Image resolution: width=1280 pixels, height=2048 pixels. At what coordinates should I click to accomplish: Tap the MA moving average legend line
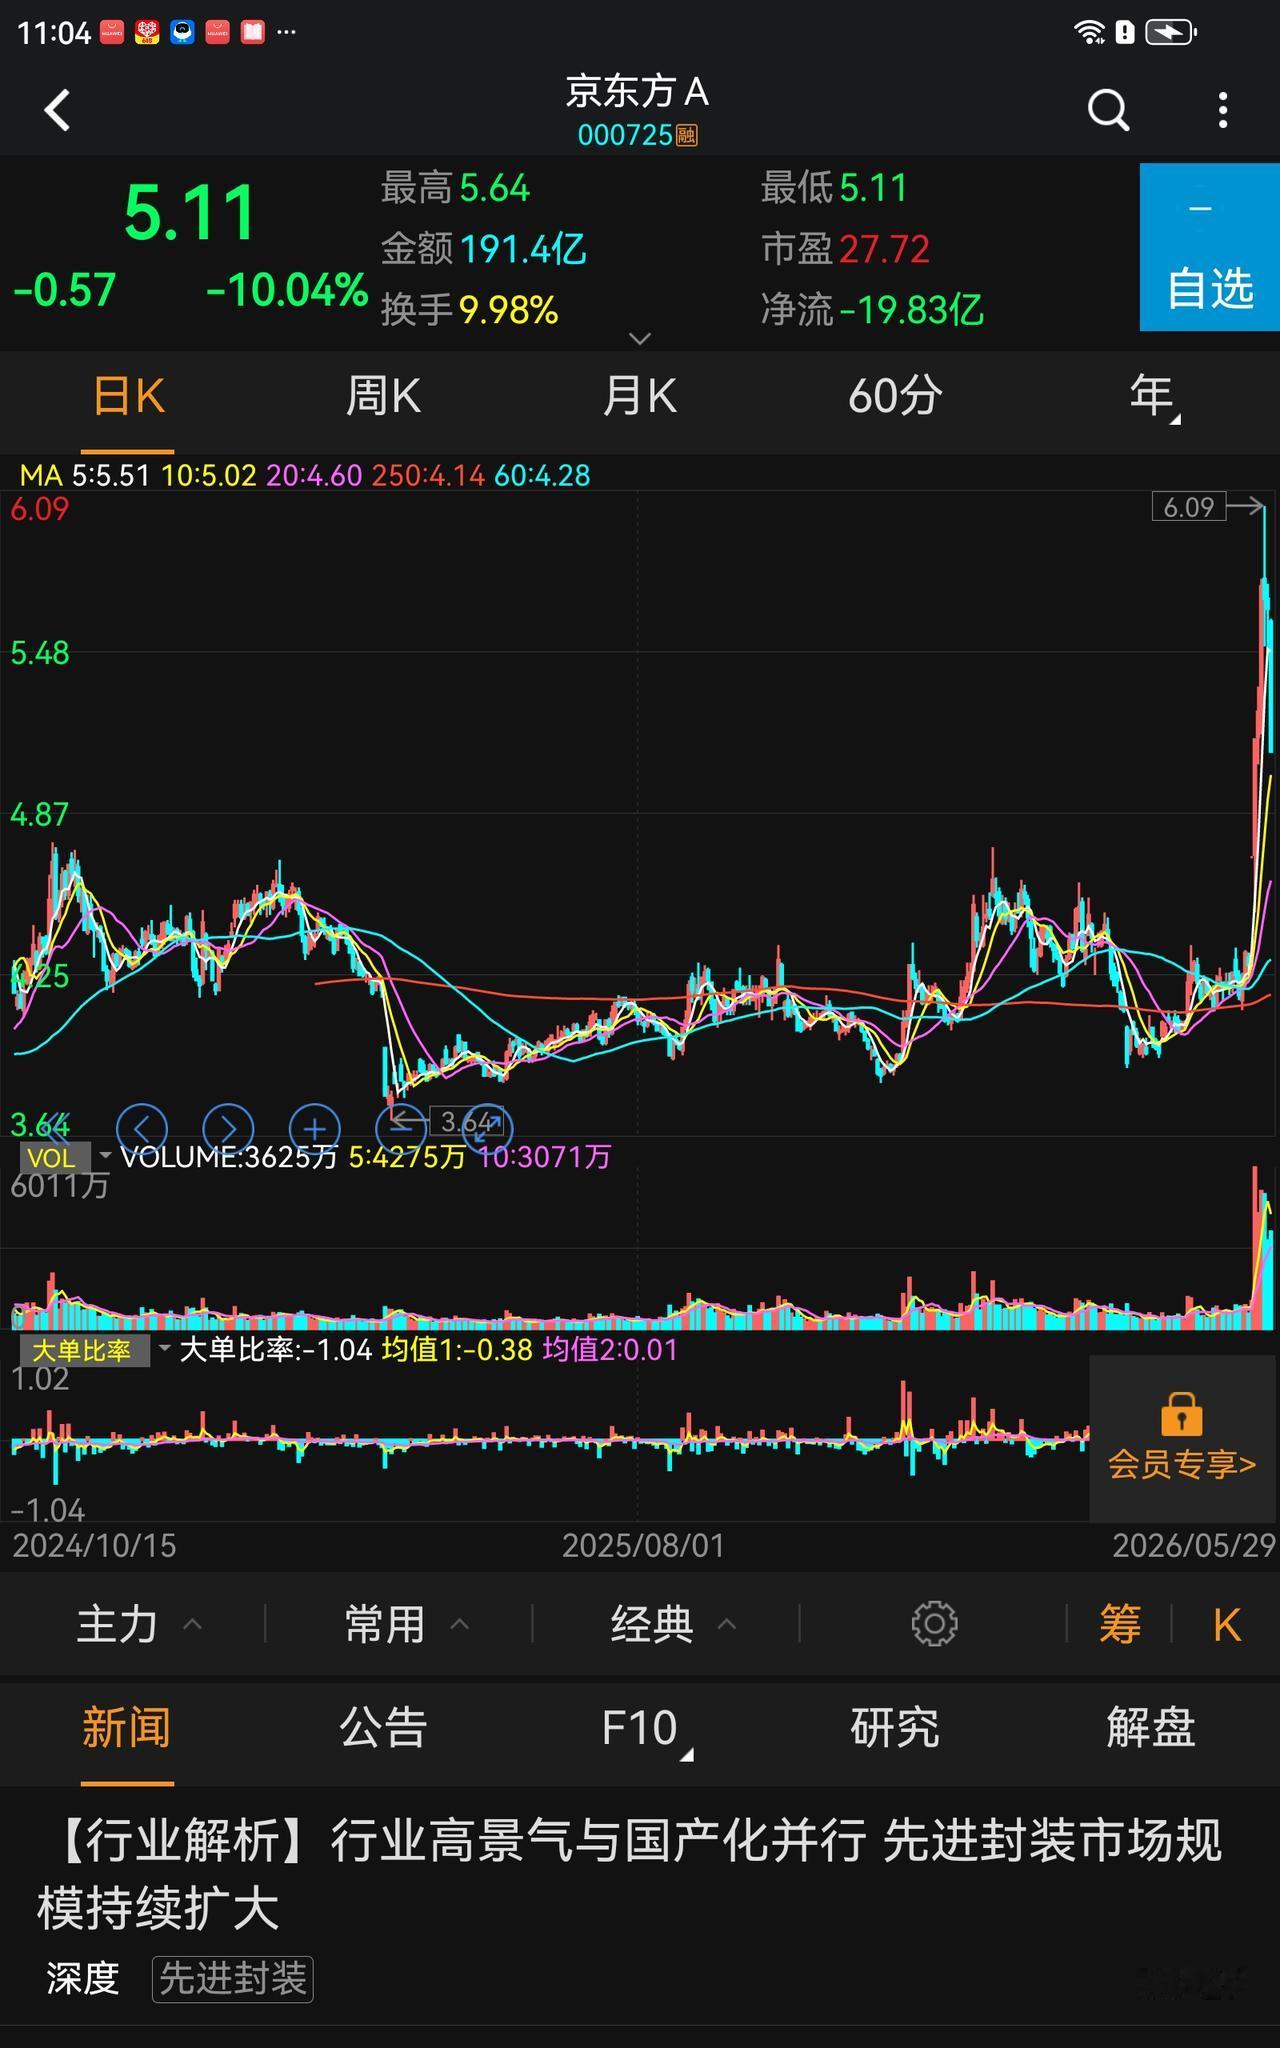[x=305, y=475]
